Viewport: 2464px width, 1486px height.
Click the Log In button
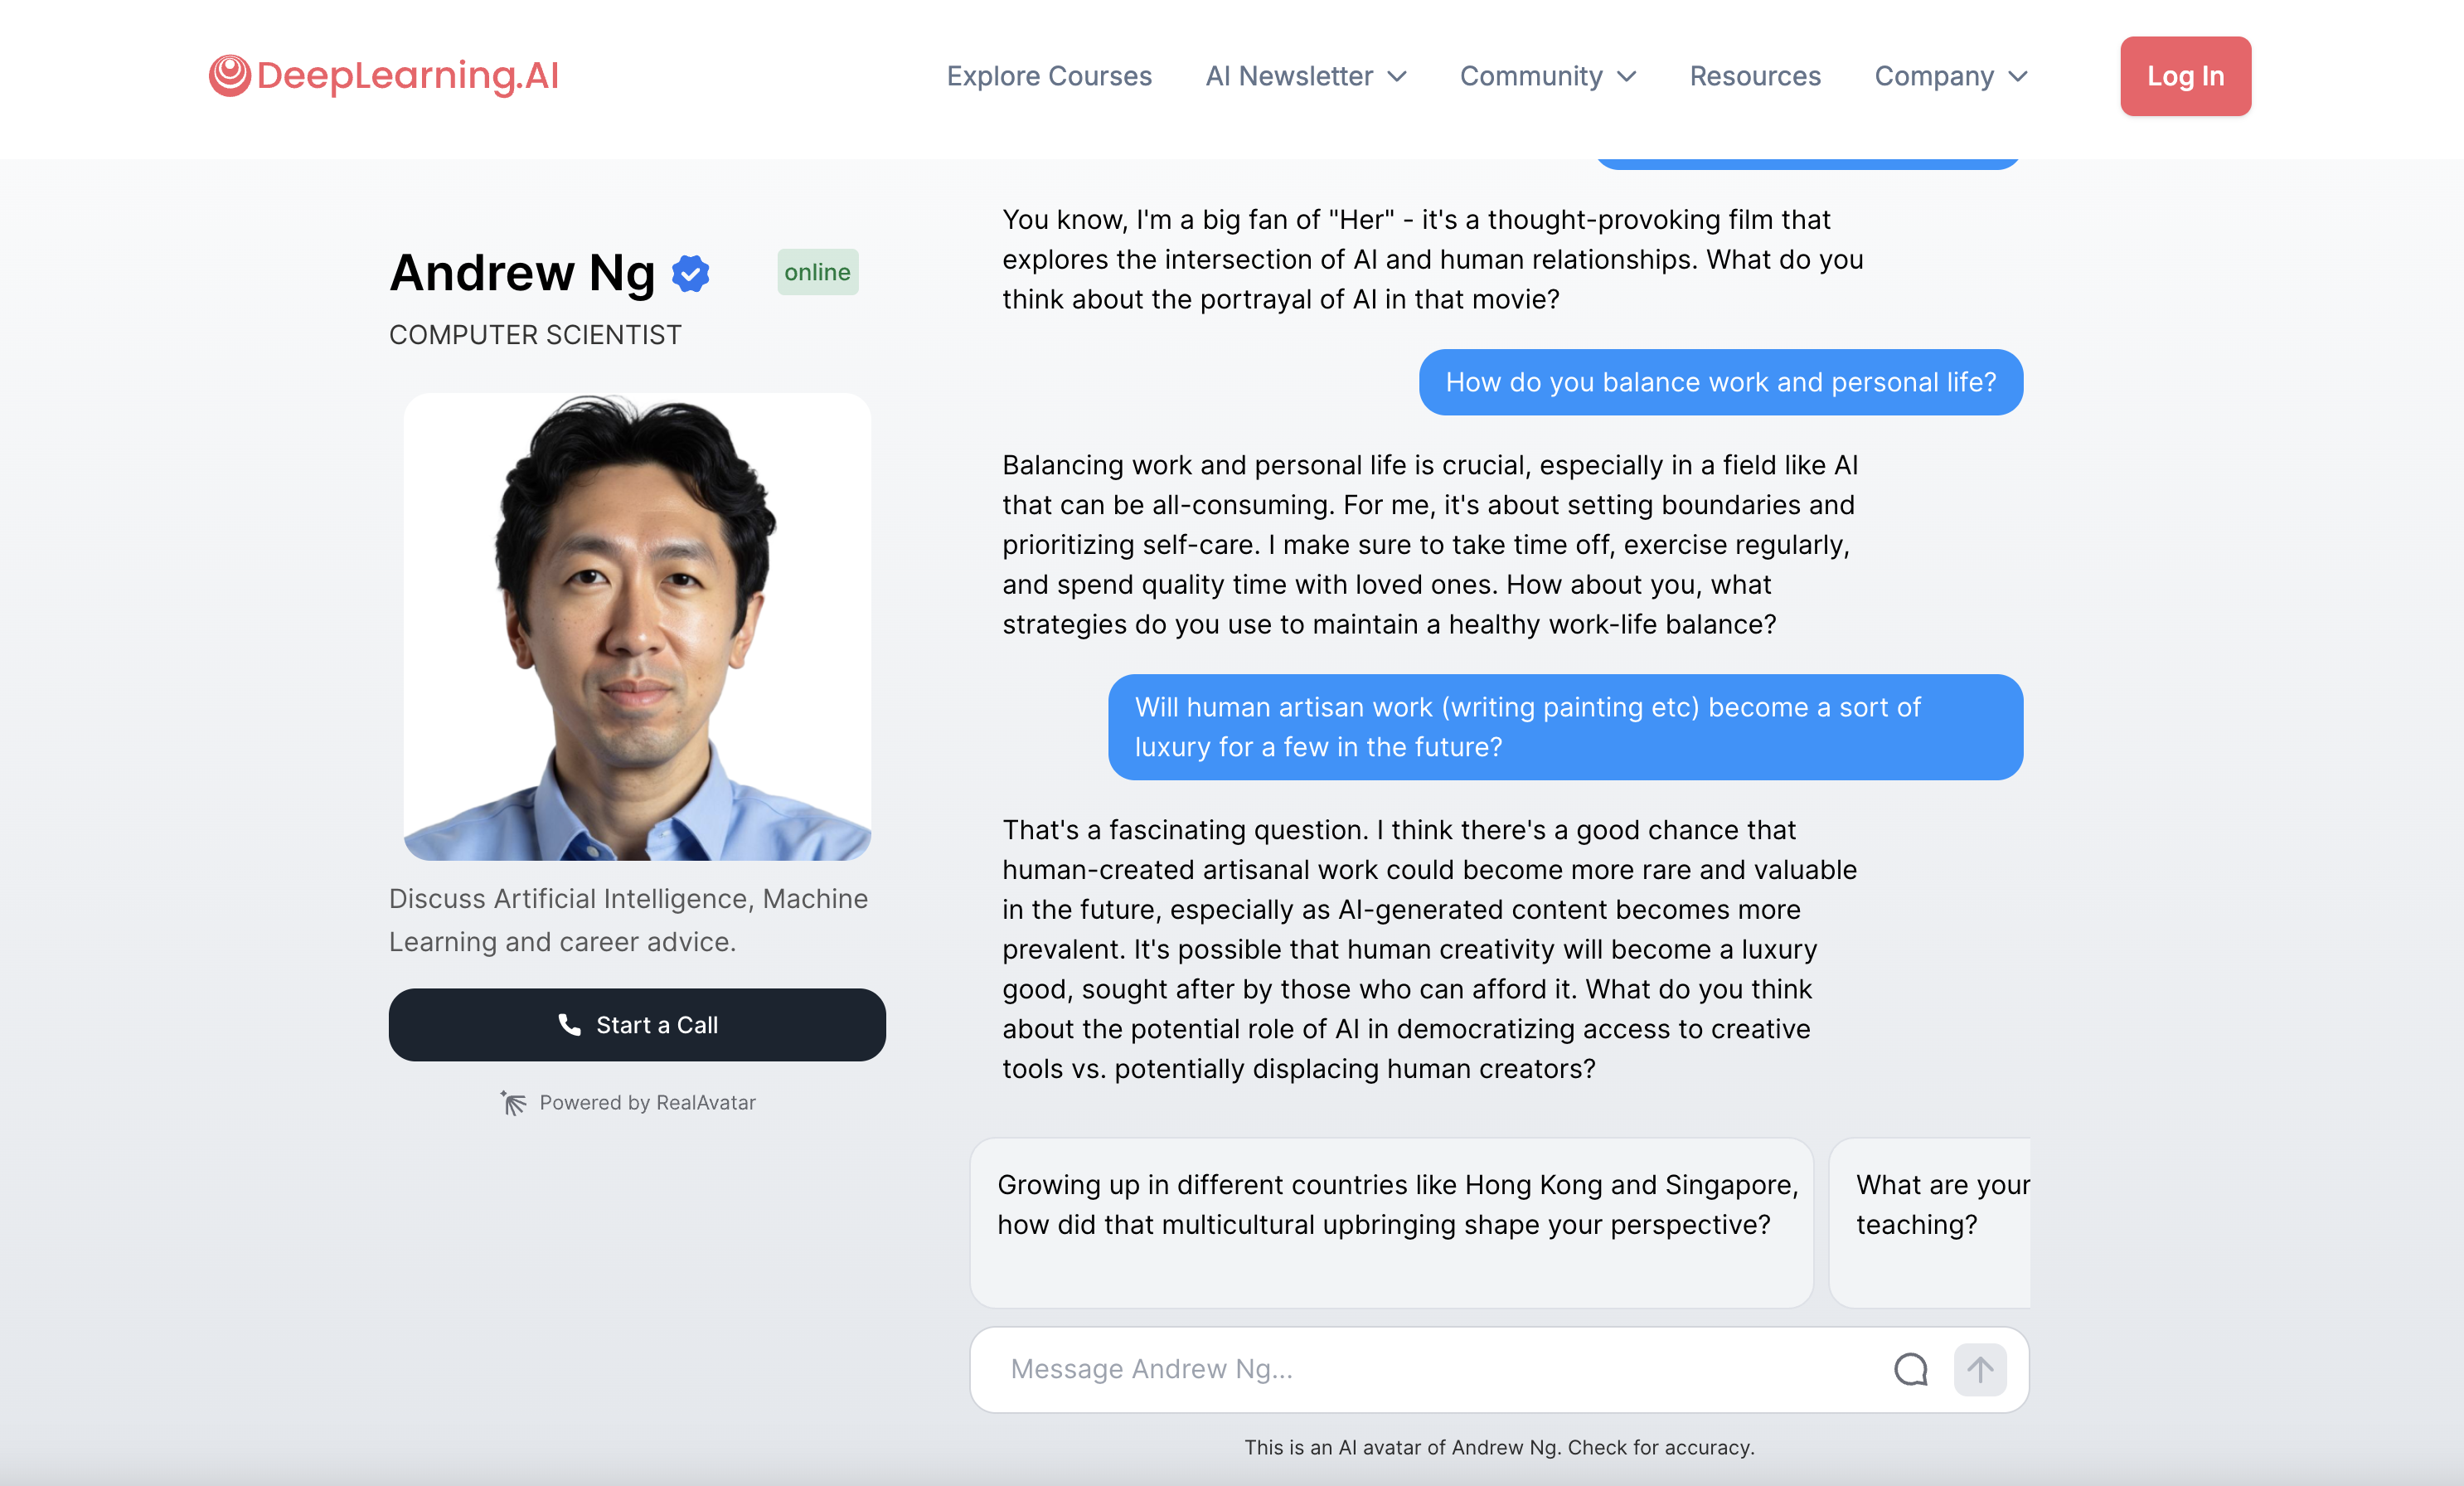(2185, 76)
